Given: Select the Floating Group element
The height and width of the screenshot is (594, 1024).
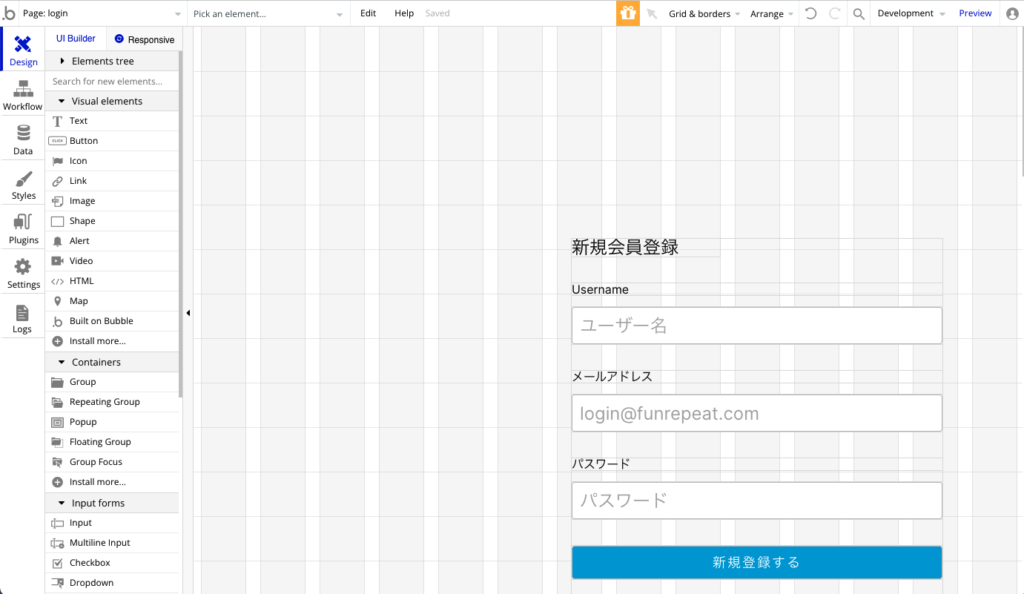Looking at the screenshot, I should (x=112, y=442).
